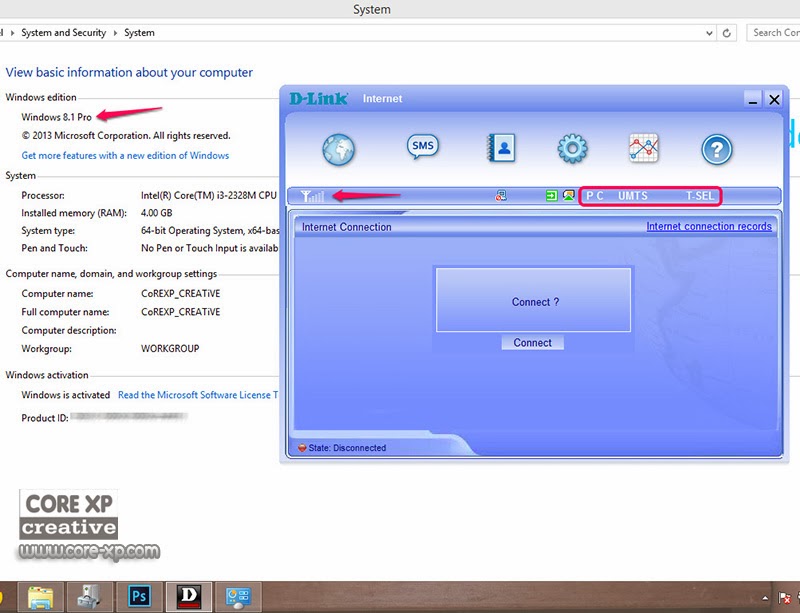The height and width of the screenshot is (613, 800).
Task: Open the computer device taskbar icon
Action: (90, 597)
